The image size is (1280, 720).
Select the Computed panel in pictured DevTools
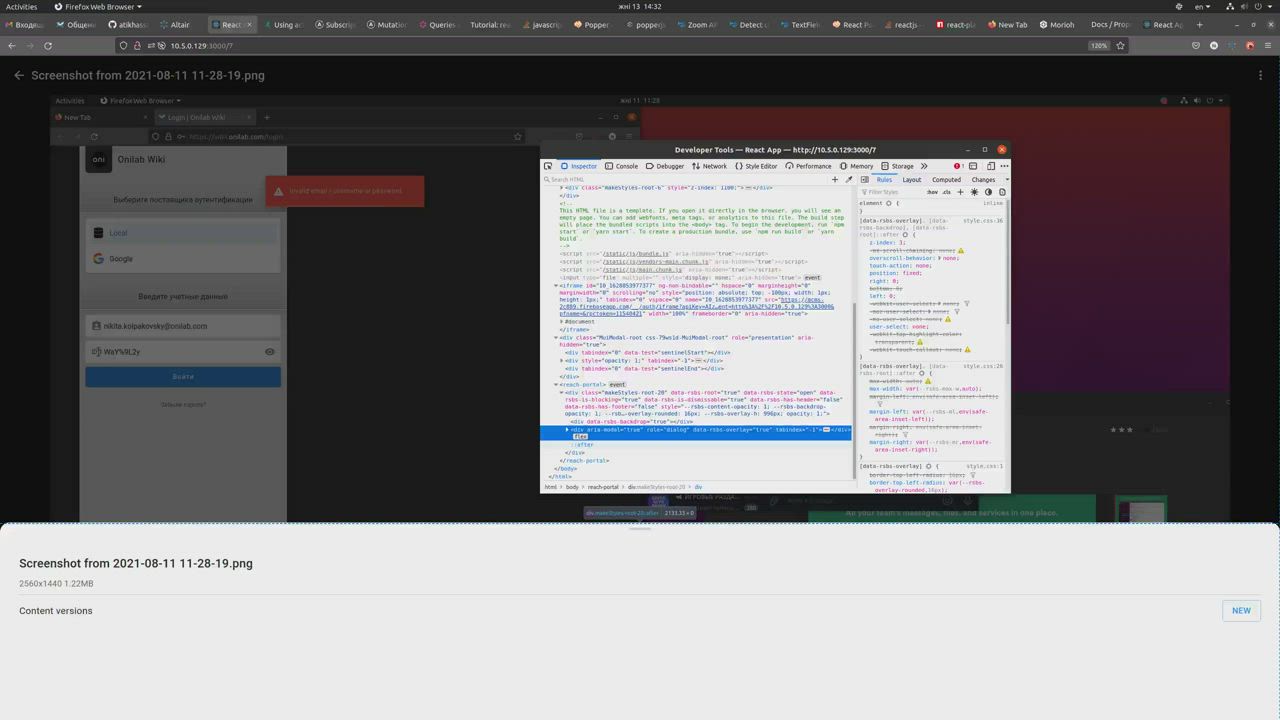tap(946, 180)
